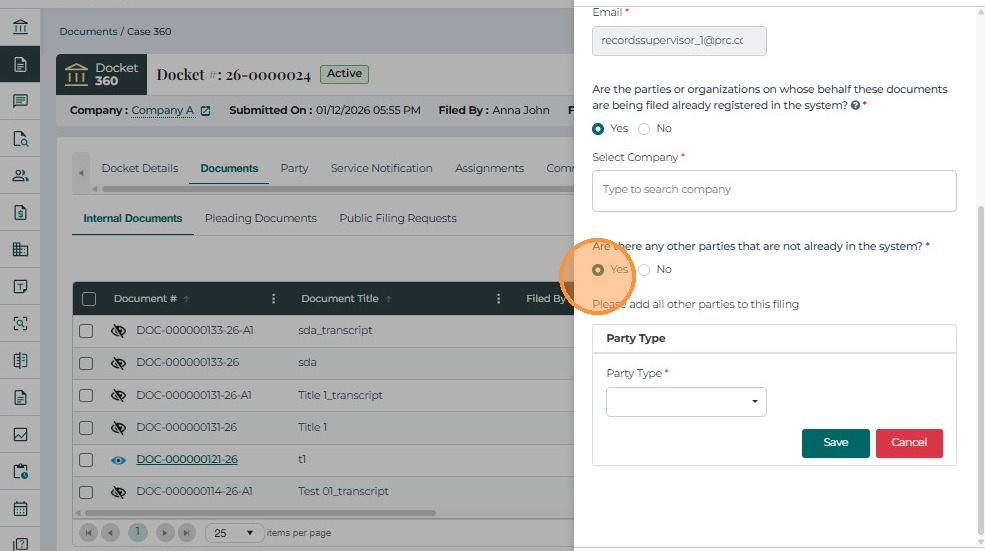The width and height of the screenshot is (985, 551).
Task: Click the calendar icon in the sidebar
Action: (20, 508)
